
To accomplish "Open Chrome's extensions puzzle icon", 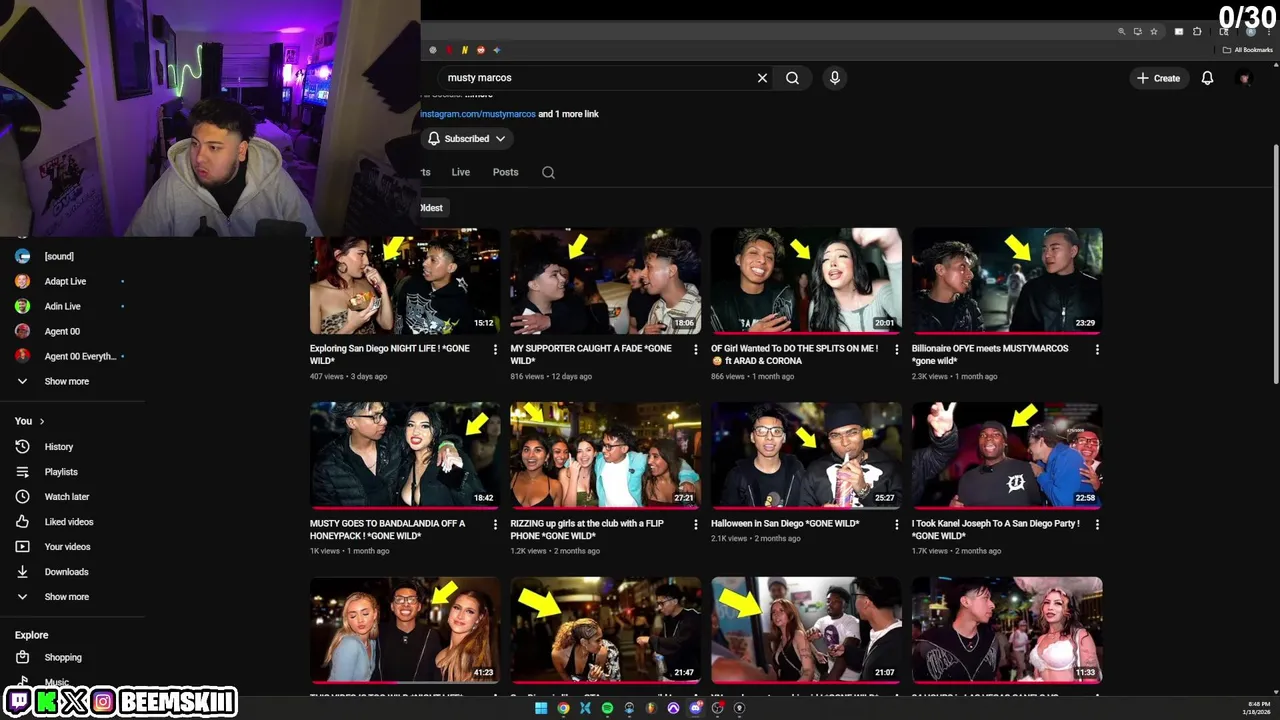I will pyautogui.click(x=1197, y=32).
